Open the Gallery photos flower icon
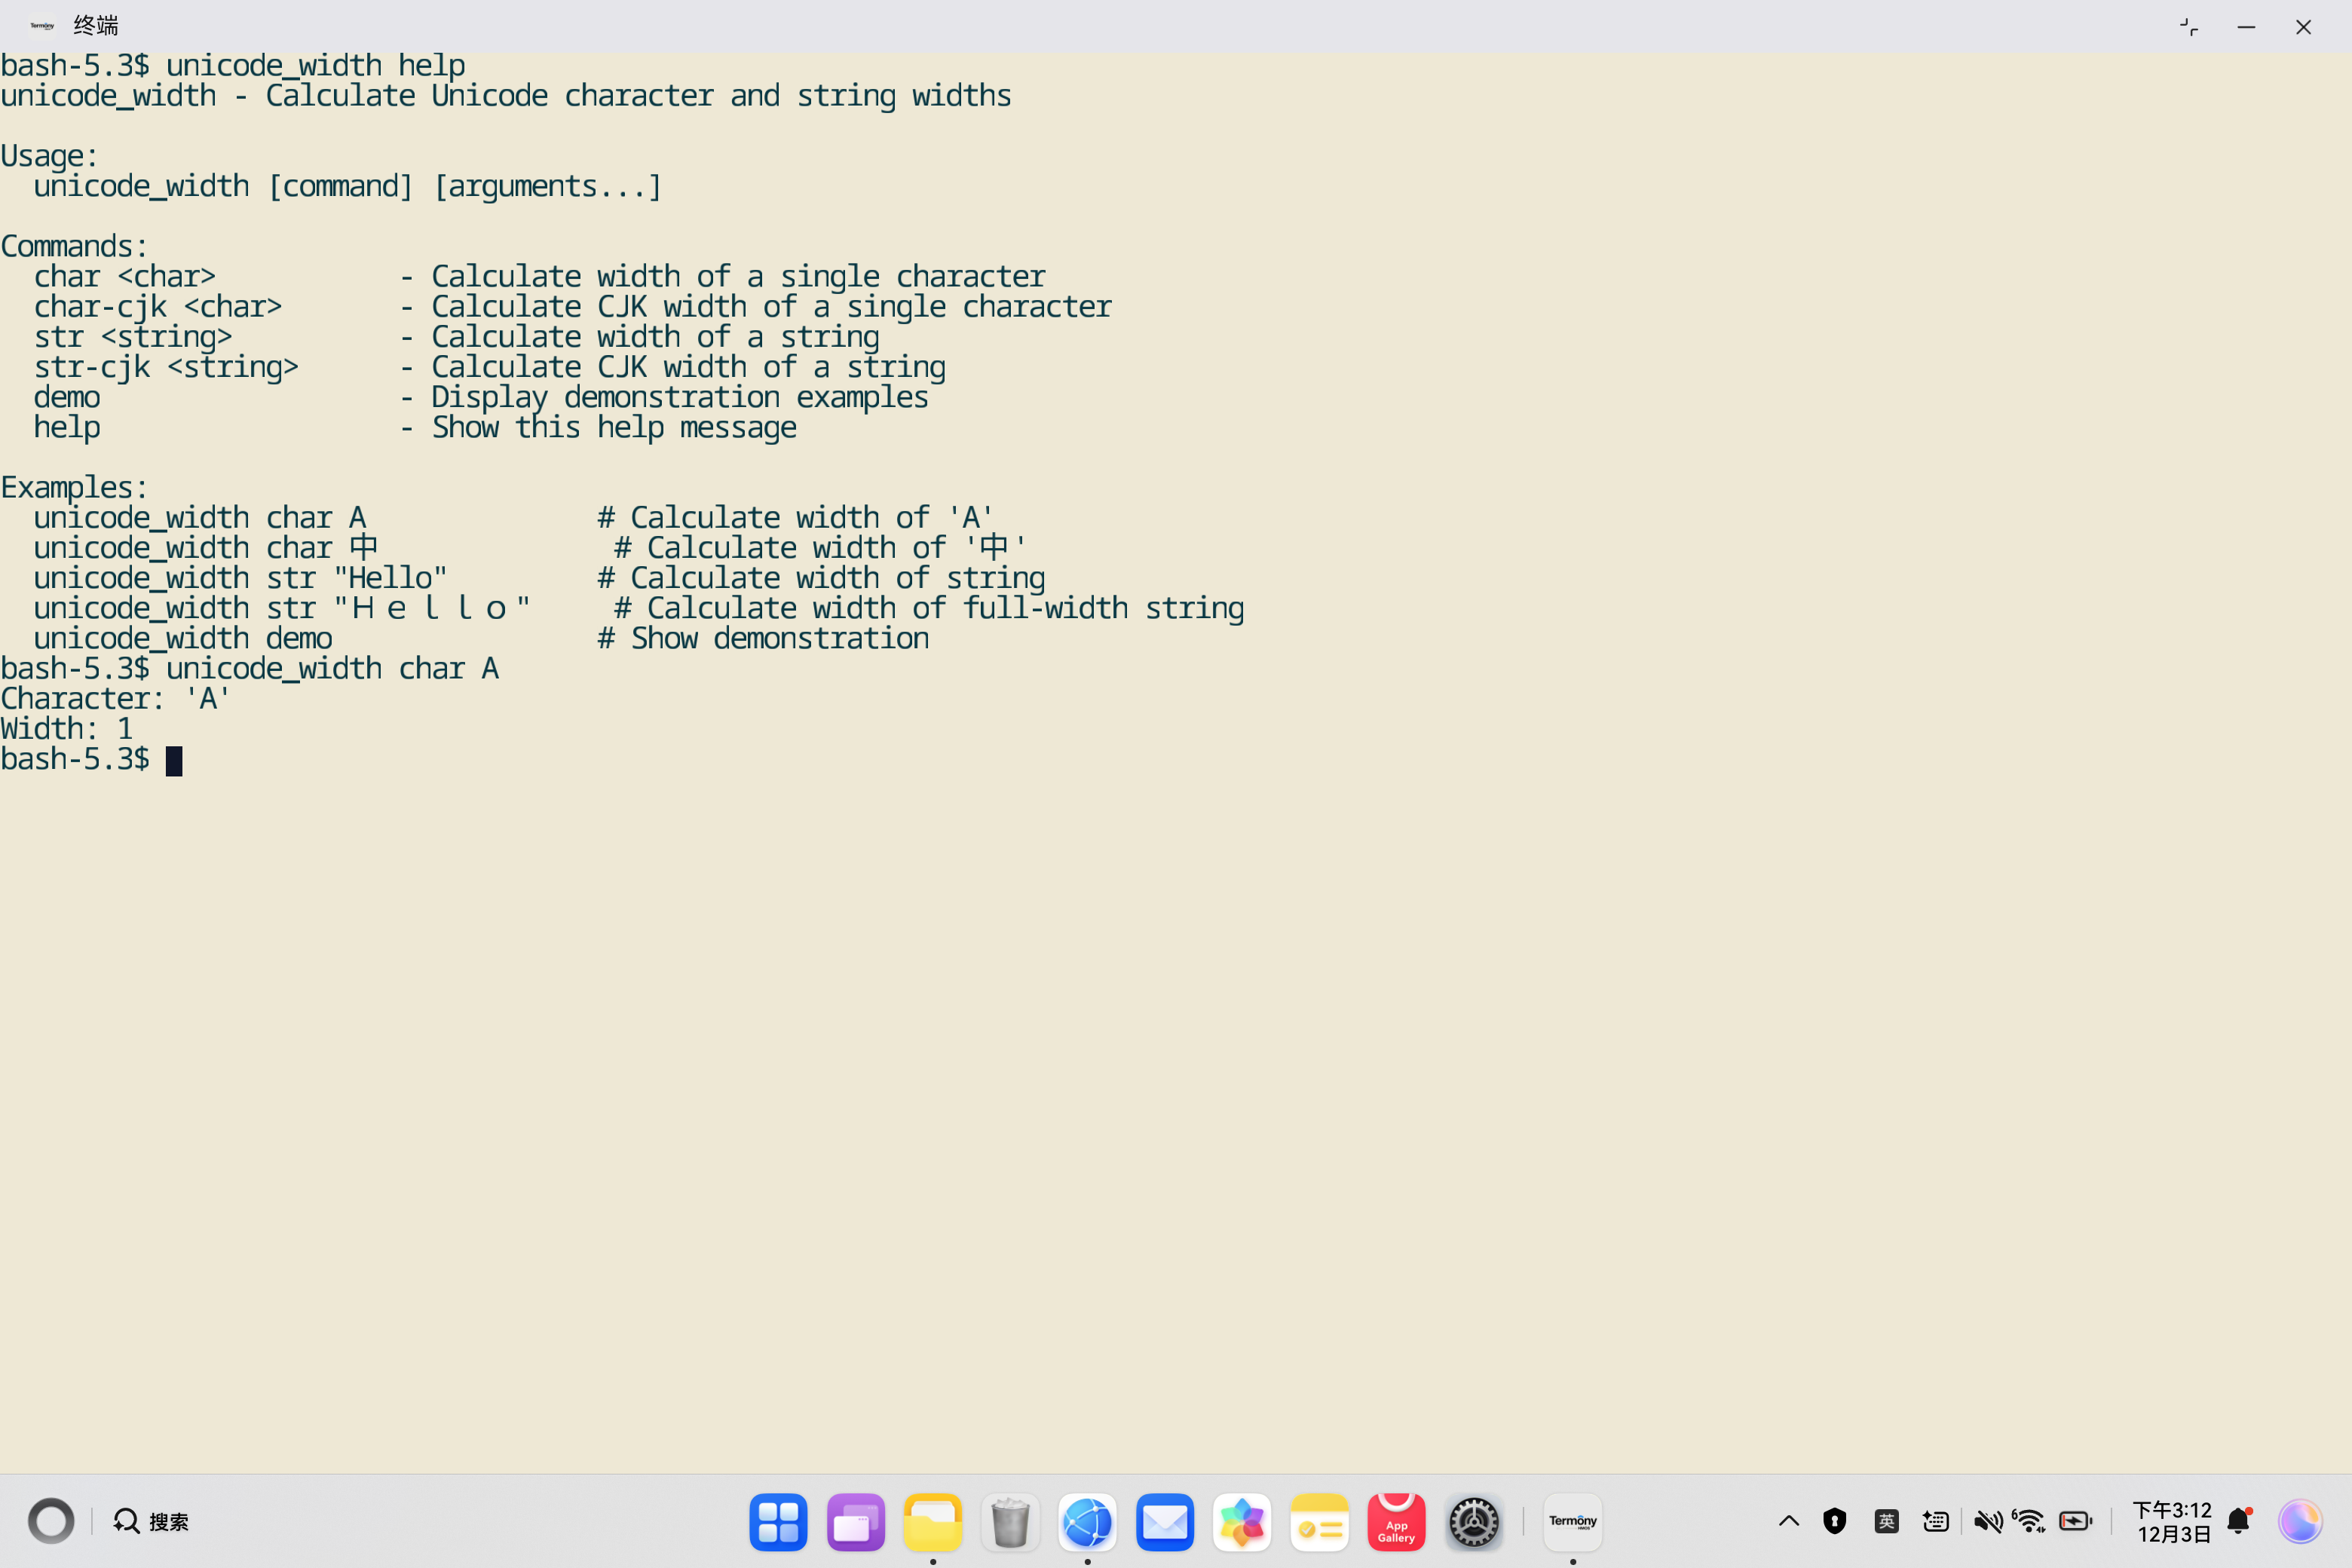 coord(1241,1522)
